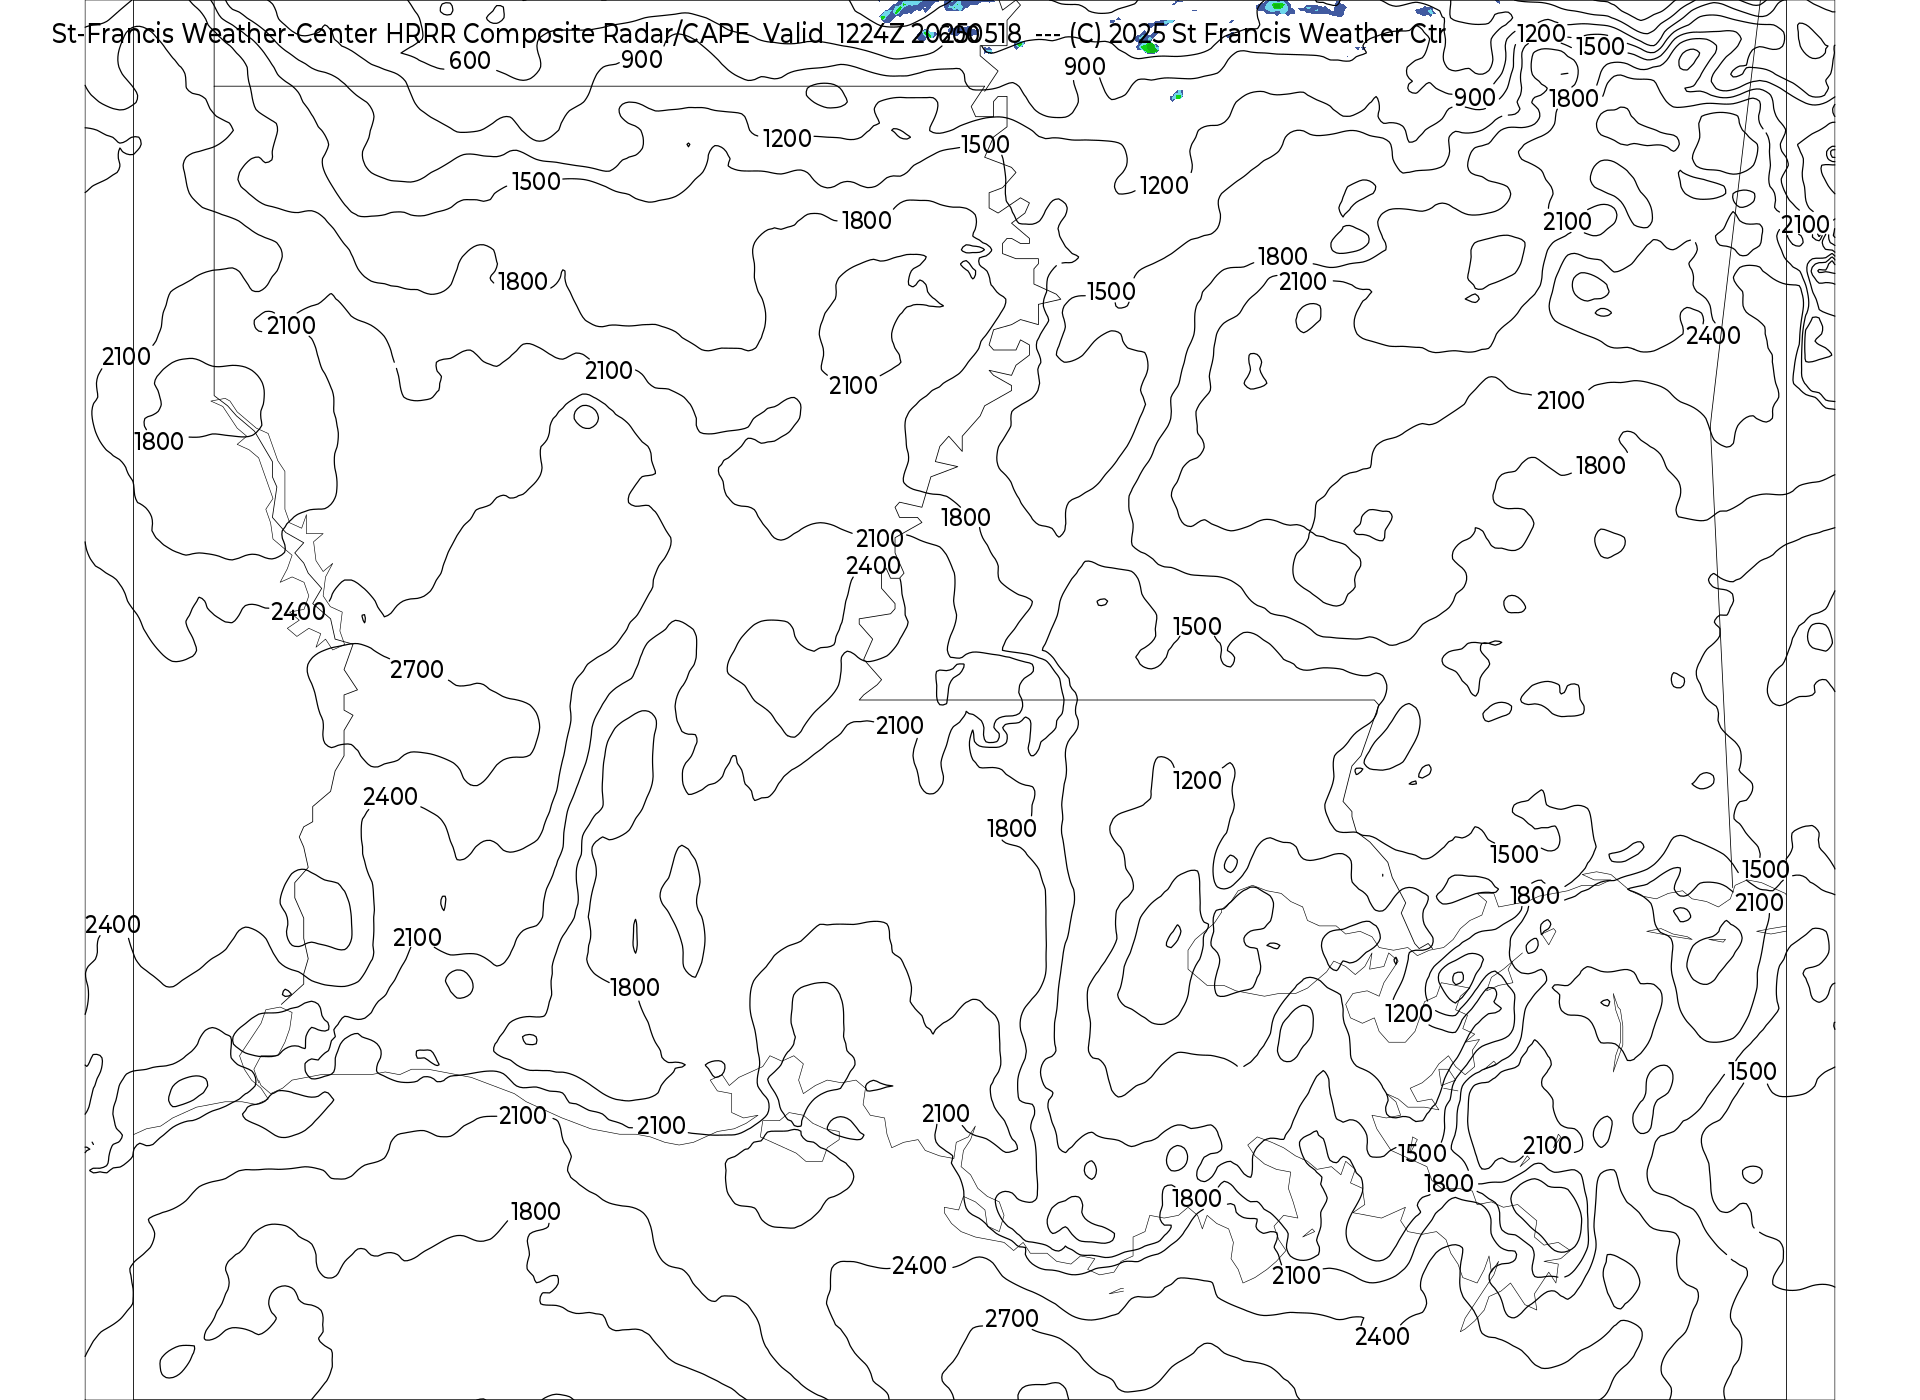Viewport: 1920px width, 1400px height.
Task: Click the 1800 label sitting directly above a 2100 label
Action: tap(1282, 257)
